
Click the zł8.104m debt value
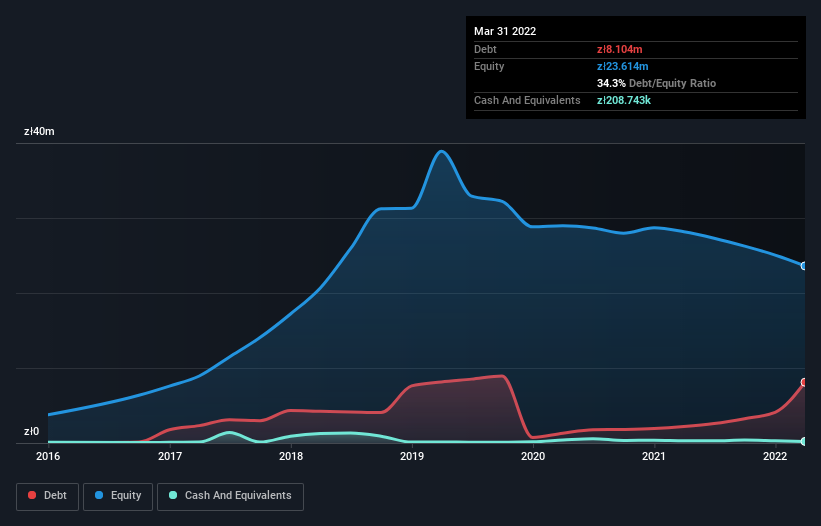(x=619, y=49)
